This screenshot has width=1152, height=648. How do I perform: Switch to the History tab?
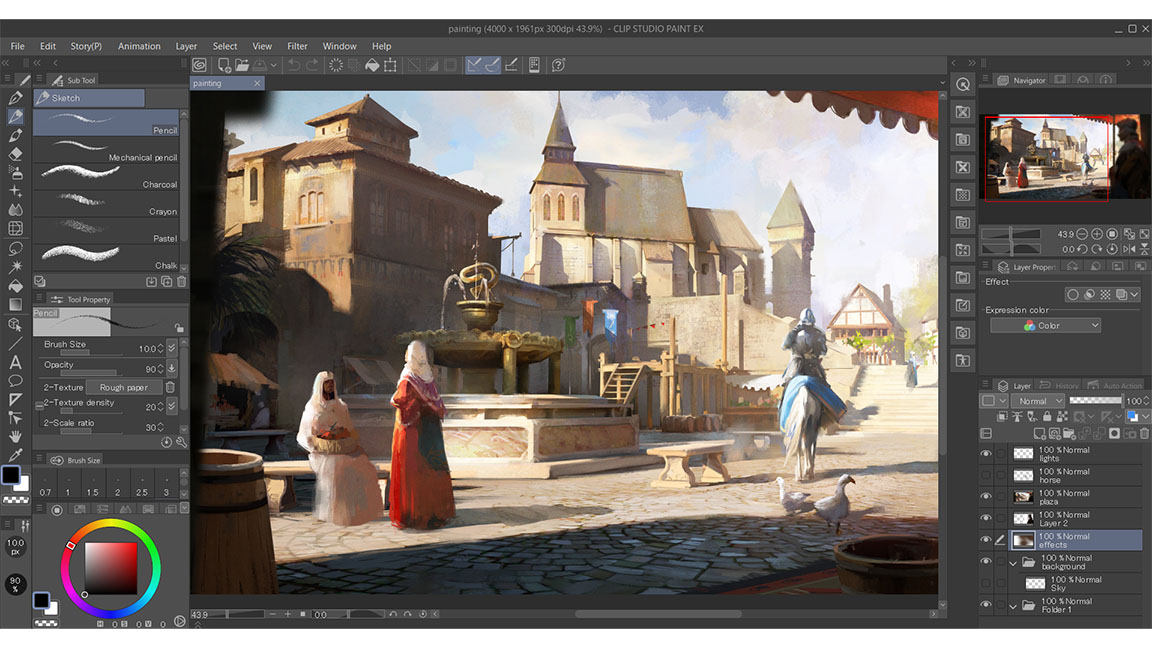coord(1058,385)
